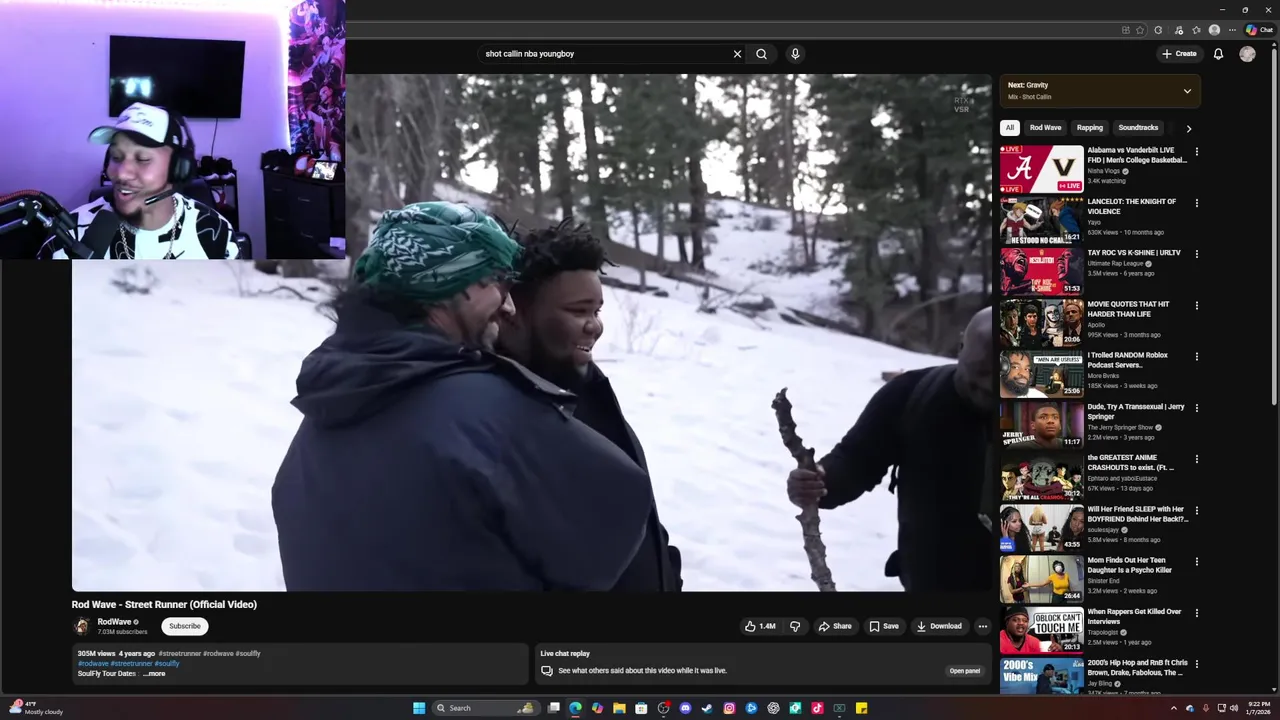Image resolution: width=1280 pixels, height=720 pixels.
Task: Subscribe to the RodWave channel
Action: [184, 626]
